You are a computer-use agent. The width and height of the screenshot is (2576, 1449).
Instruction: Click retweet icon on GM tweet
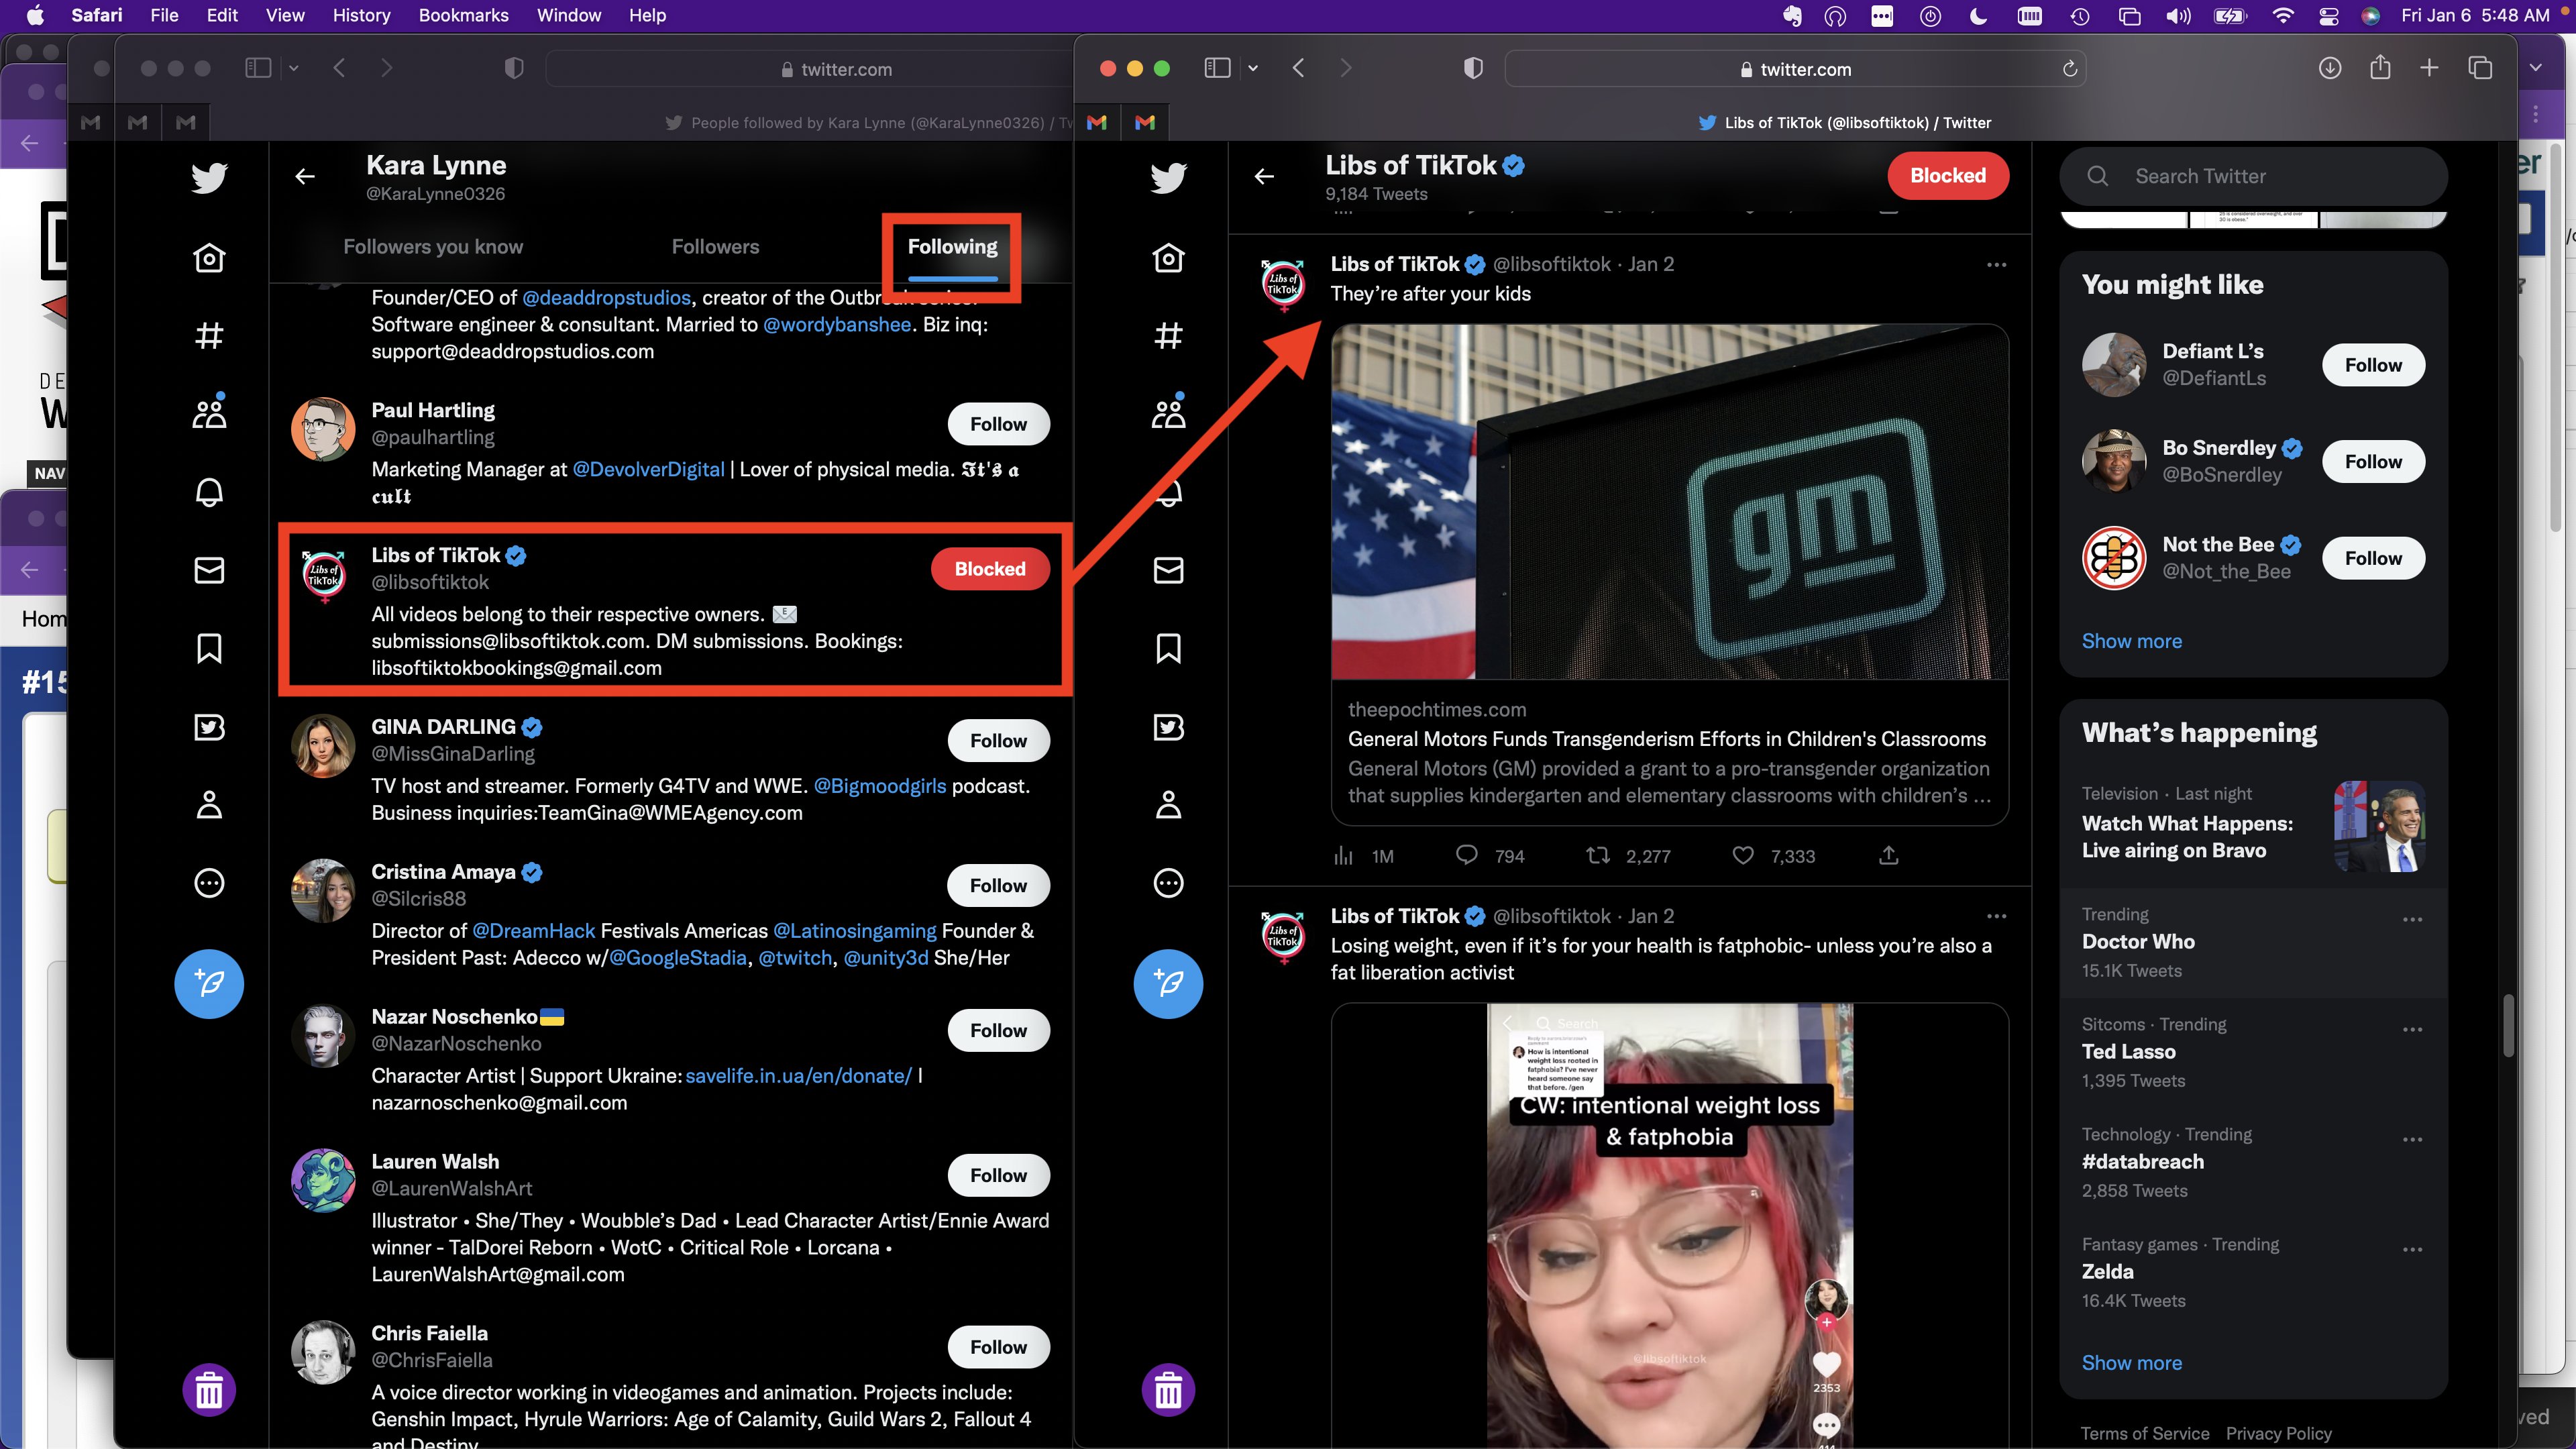click(1598, 855)
